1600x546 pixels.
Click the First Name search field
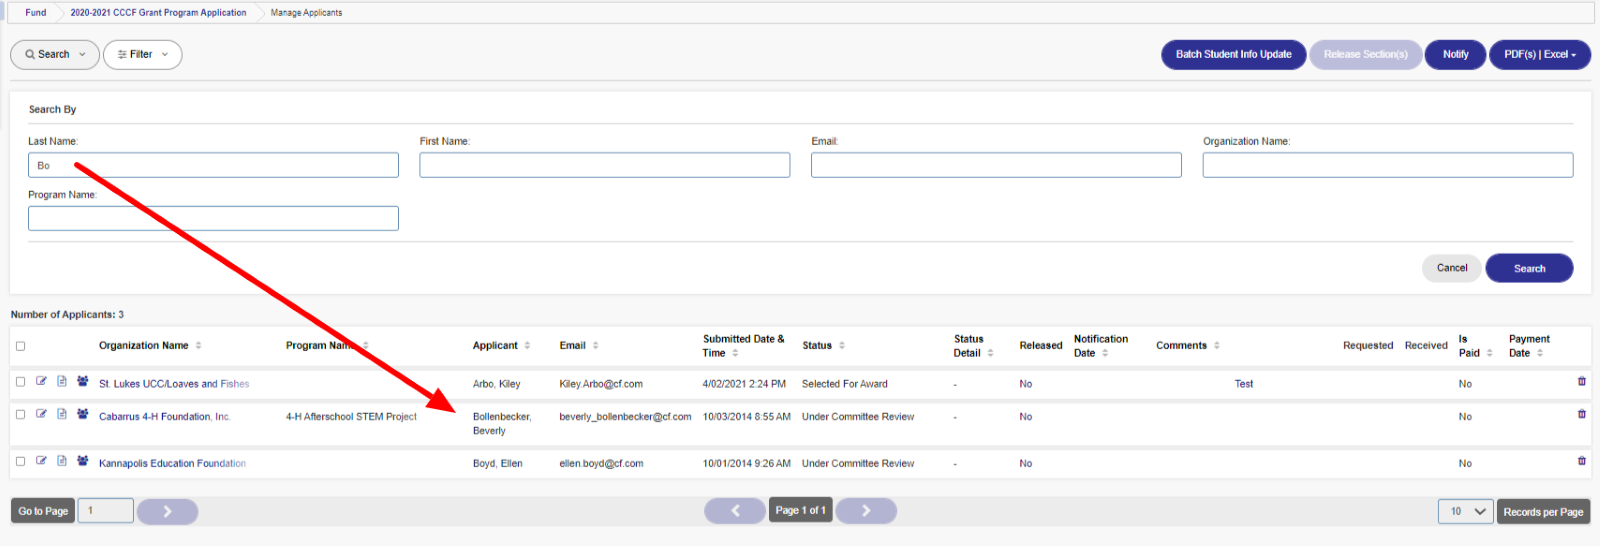pyautogui.click(x=604, y=165)
